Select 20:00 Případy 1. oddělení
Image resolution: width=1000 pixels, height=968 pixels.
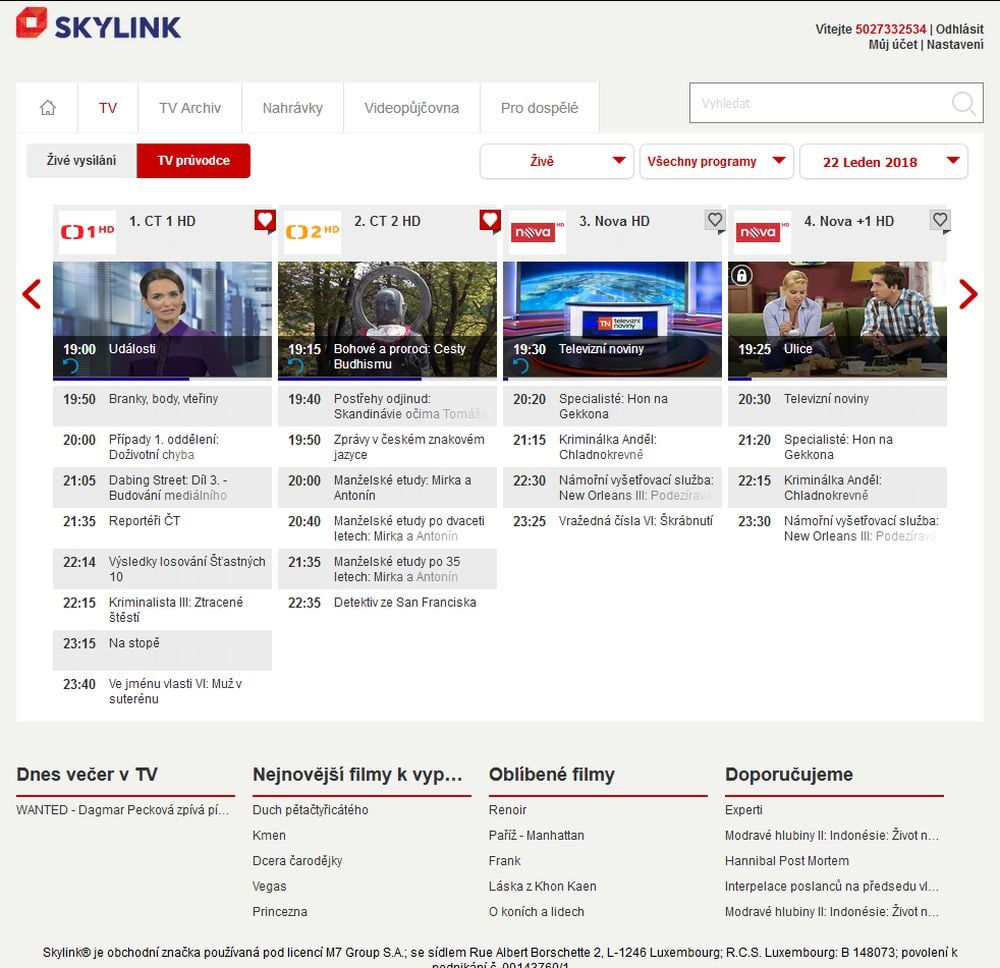(x=163, y=446)
